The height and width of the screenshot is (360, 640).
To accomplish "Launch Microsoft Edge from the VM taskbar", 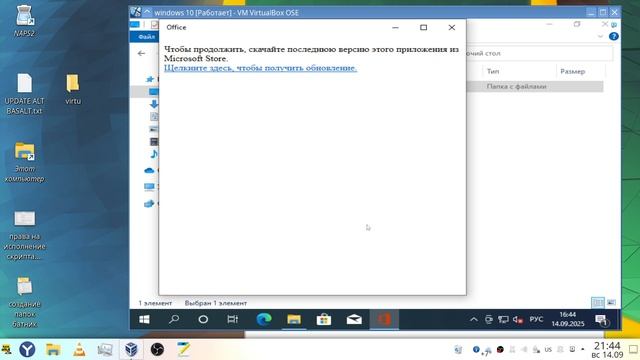I will coord(264,319).
